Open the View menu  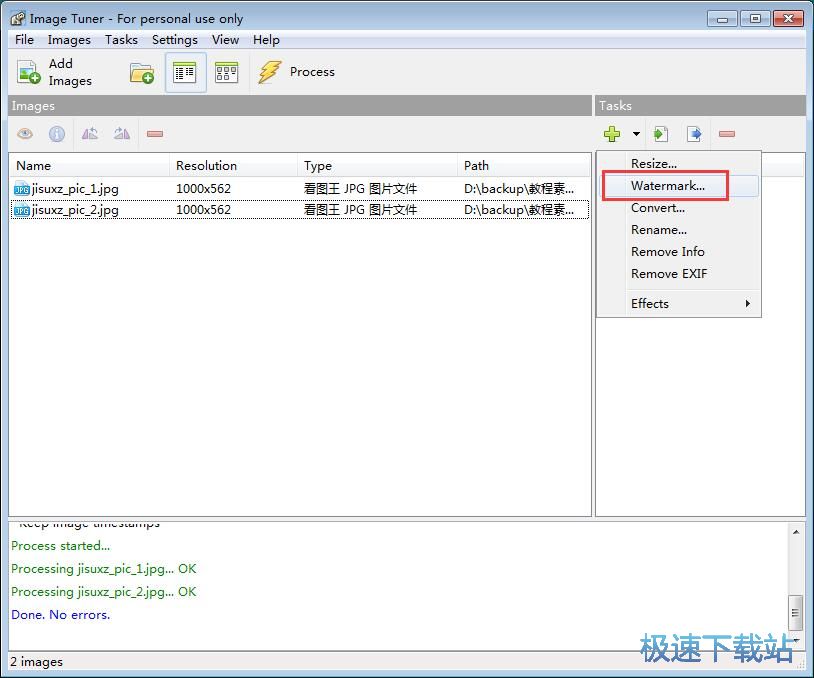point(225,40)
